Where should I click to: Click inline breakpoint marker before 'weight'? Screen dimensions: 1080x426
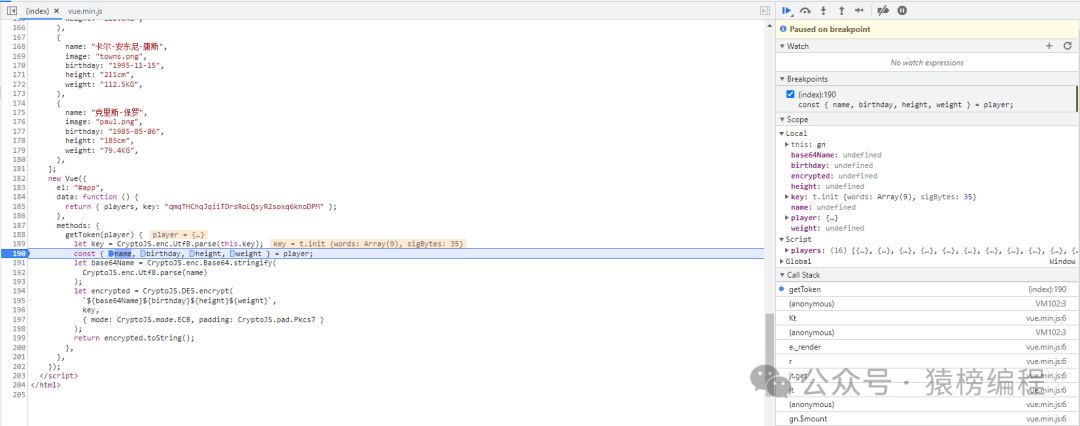pyautogui.click(x=233, y=254)
